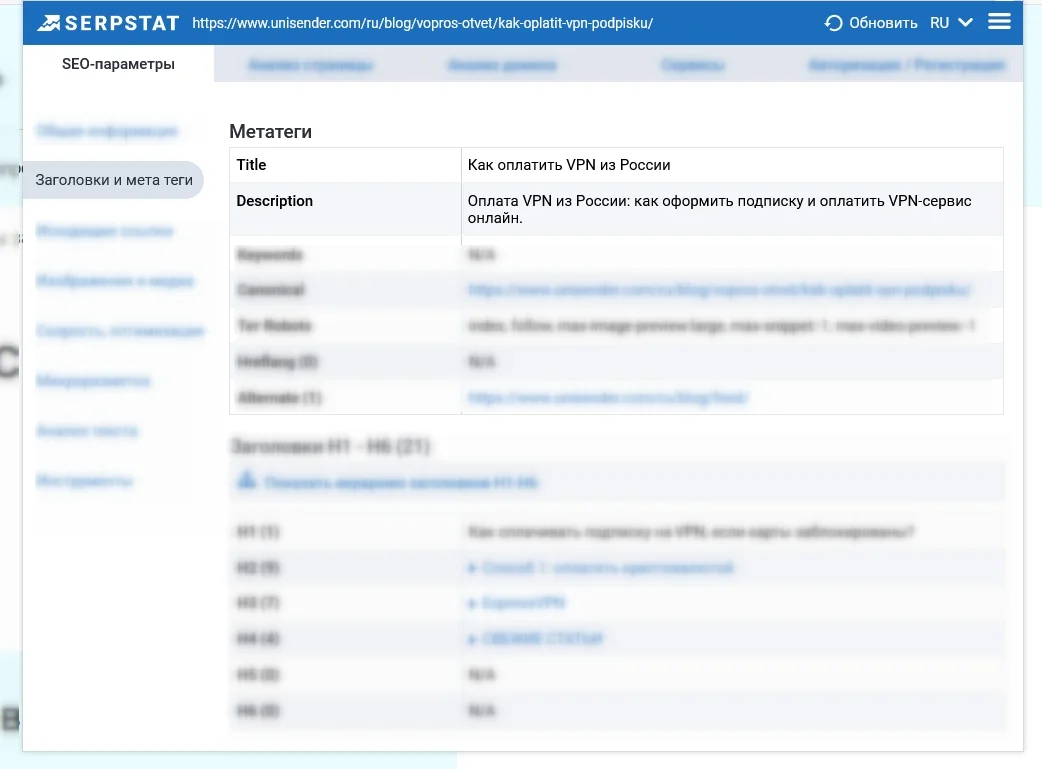Open the Анализ домена tab
Viewport: 1042px width, 769px height.
tap(502, 65)
